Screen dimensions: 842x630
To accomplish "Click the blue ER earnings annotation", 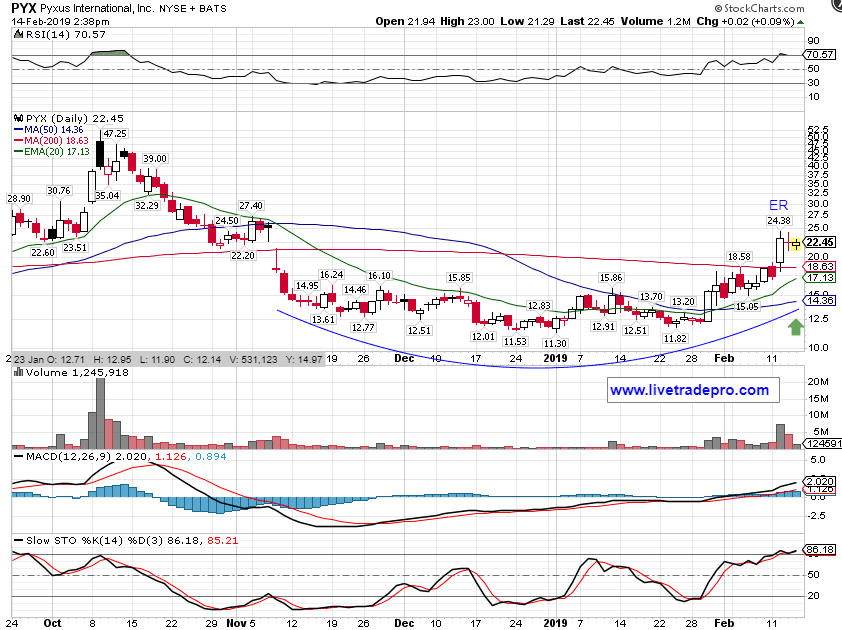I will pyautogui.click(x=779, y=205).
